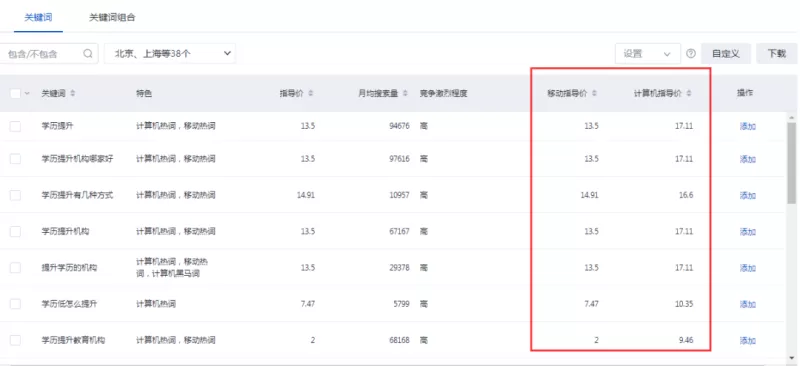Check the 学历提升机构哪家好 row checkbox
Screen dimensions: 800x366
(15, 159)
